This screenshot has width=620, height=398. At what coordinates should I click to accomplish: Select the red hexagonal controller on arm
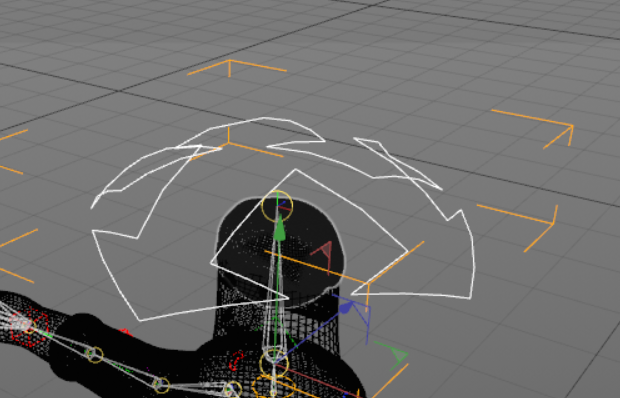coord(29,326)
